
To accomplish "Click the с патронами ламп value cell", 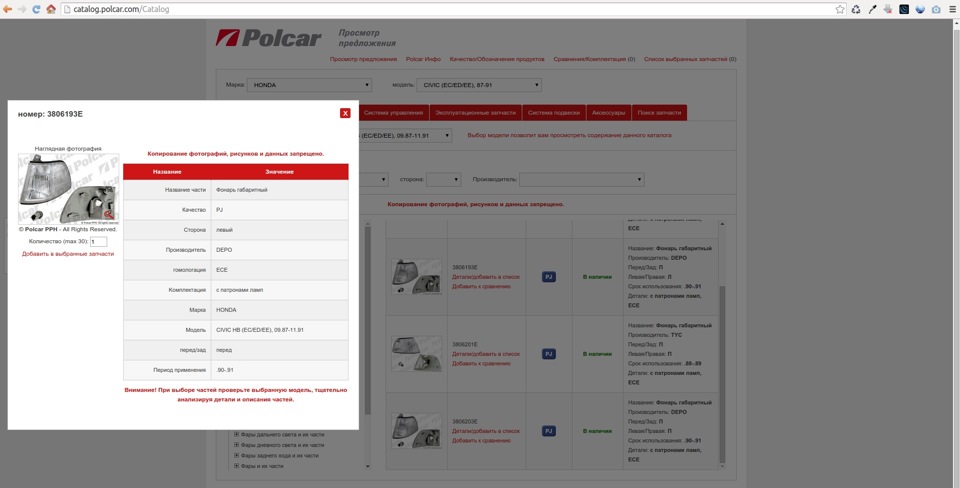I will [x=280, y=290].
